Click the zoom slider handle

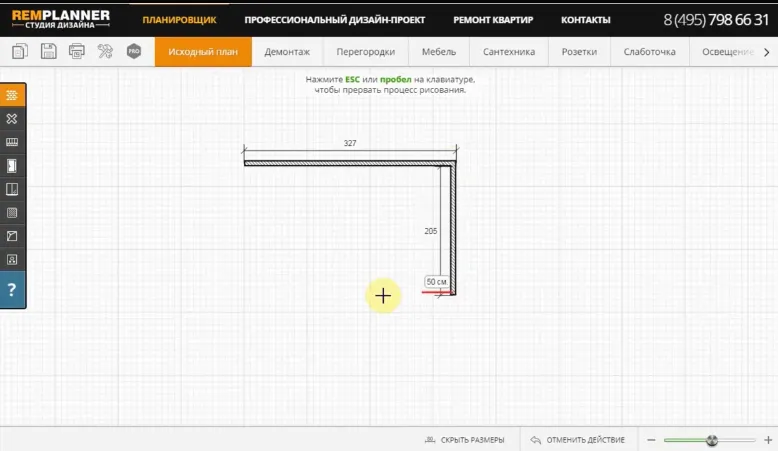(x=712, y=440)
